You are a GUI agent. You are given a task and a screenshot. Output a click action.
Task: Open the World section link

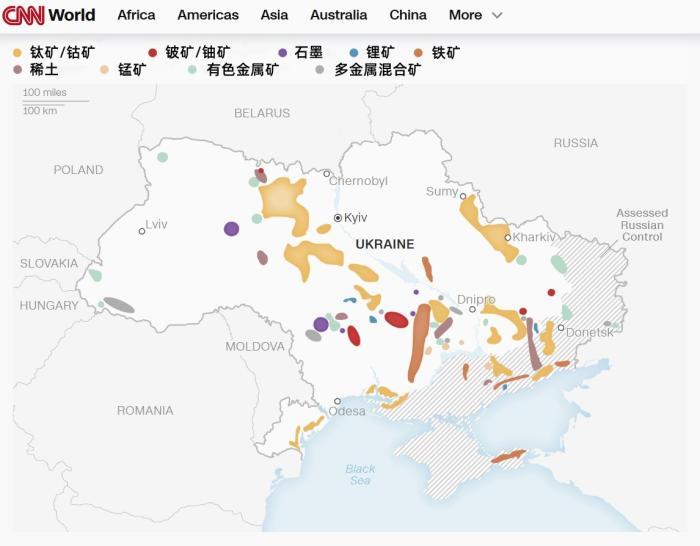coord(72,15)
